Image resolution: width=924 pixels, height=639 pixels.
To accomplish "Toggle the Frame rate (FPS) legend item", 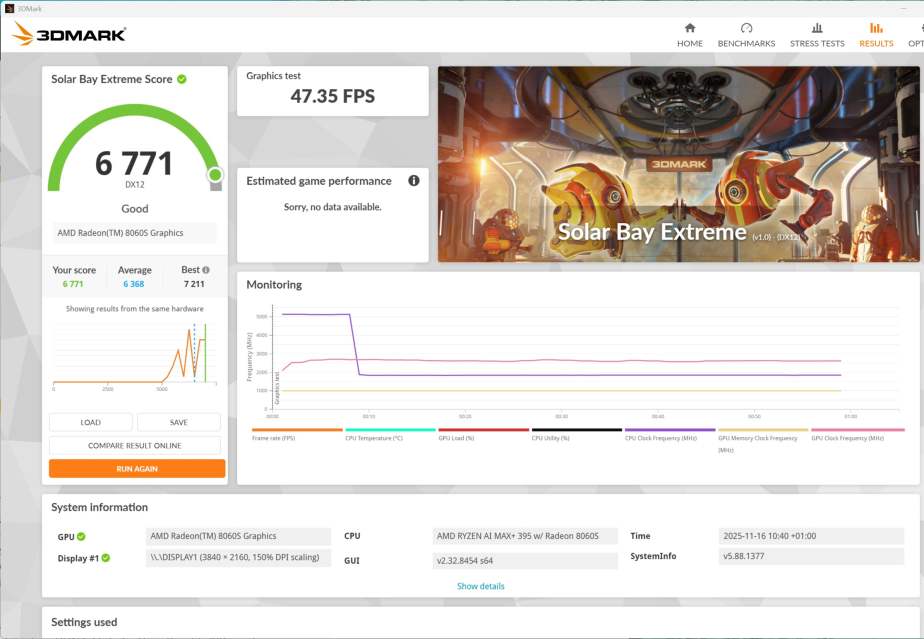I will coord(276,437).
